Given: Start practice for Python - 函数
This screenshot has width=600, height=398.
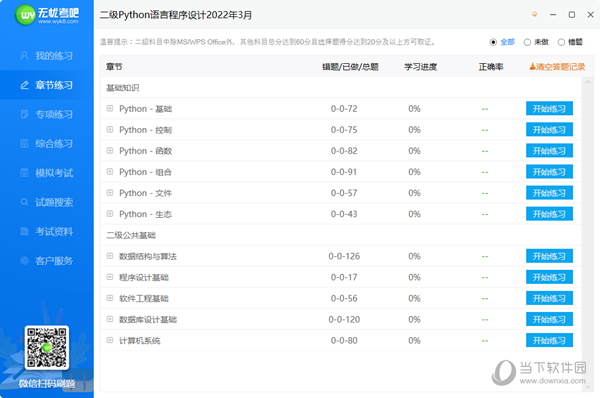Looking at the screenshot, I should (x=549, y=151).
